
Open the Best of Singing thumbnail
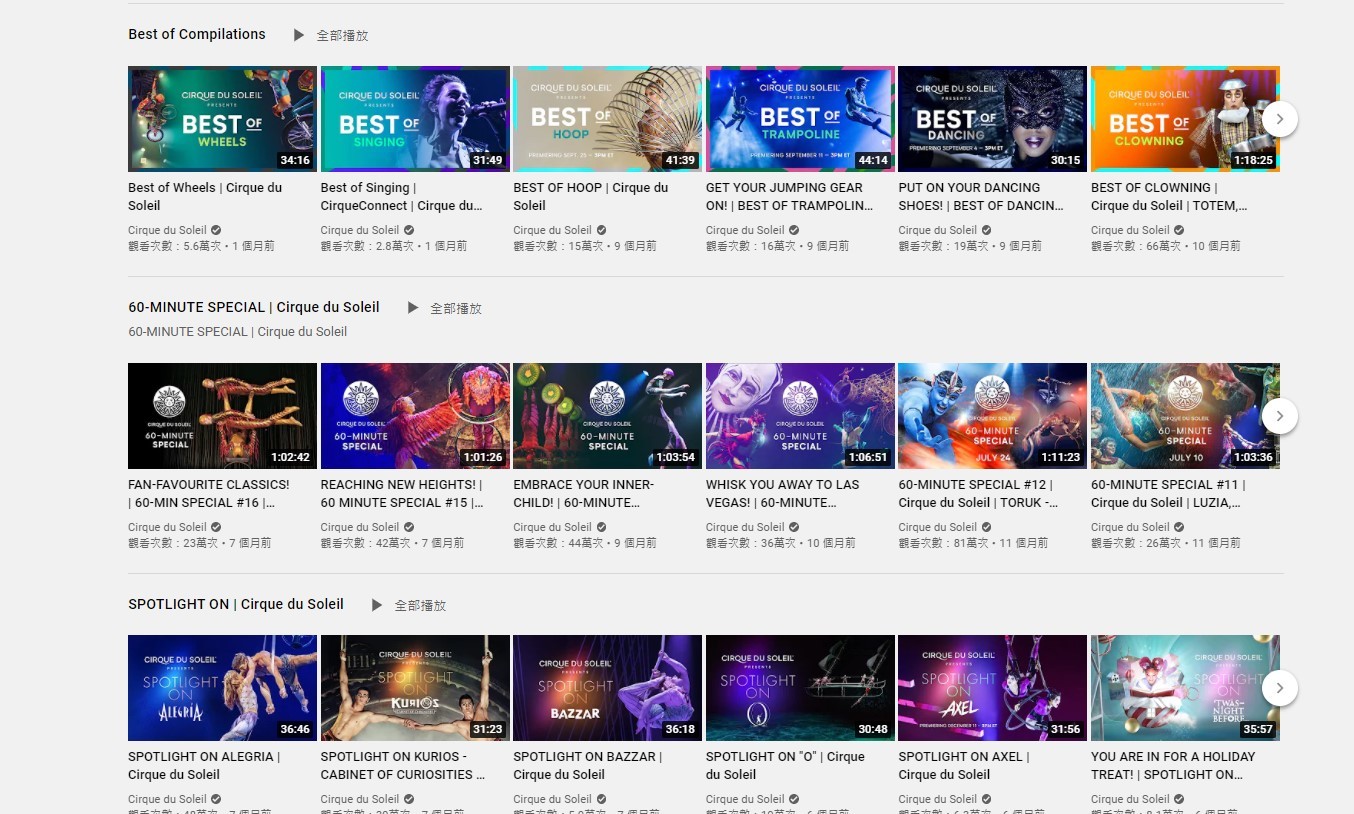point(415,119)
